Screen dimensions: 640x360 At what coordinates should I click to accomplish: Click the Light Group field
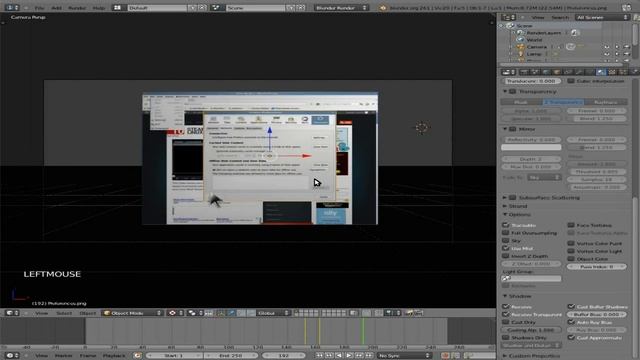531,278
